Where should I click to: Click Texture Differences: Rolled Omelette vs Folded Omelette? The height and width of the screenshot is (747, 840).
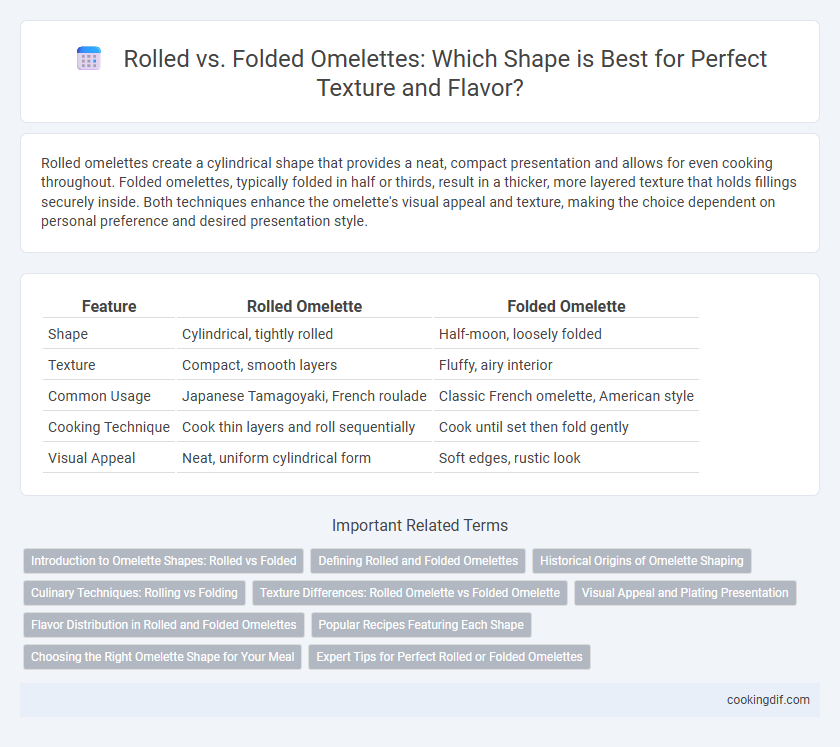pyautogui.click(x=410, y=593)
